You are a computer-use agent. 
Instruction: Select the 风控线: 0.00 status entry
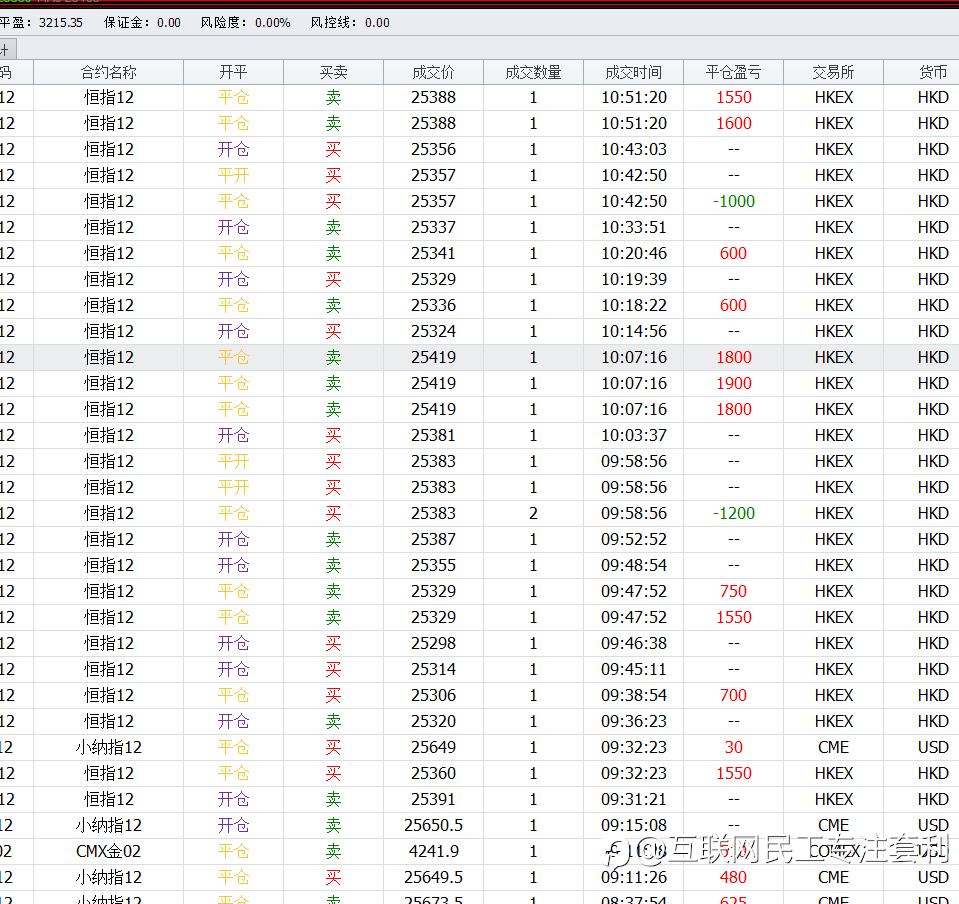coord(350,23)
